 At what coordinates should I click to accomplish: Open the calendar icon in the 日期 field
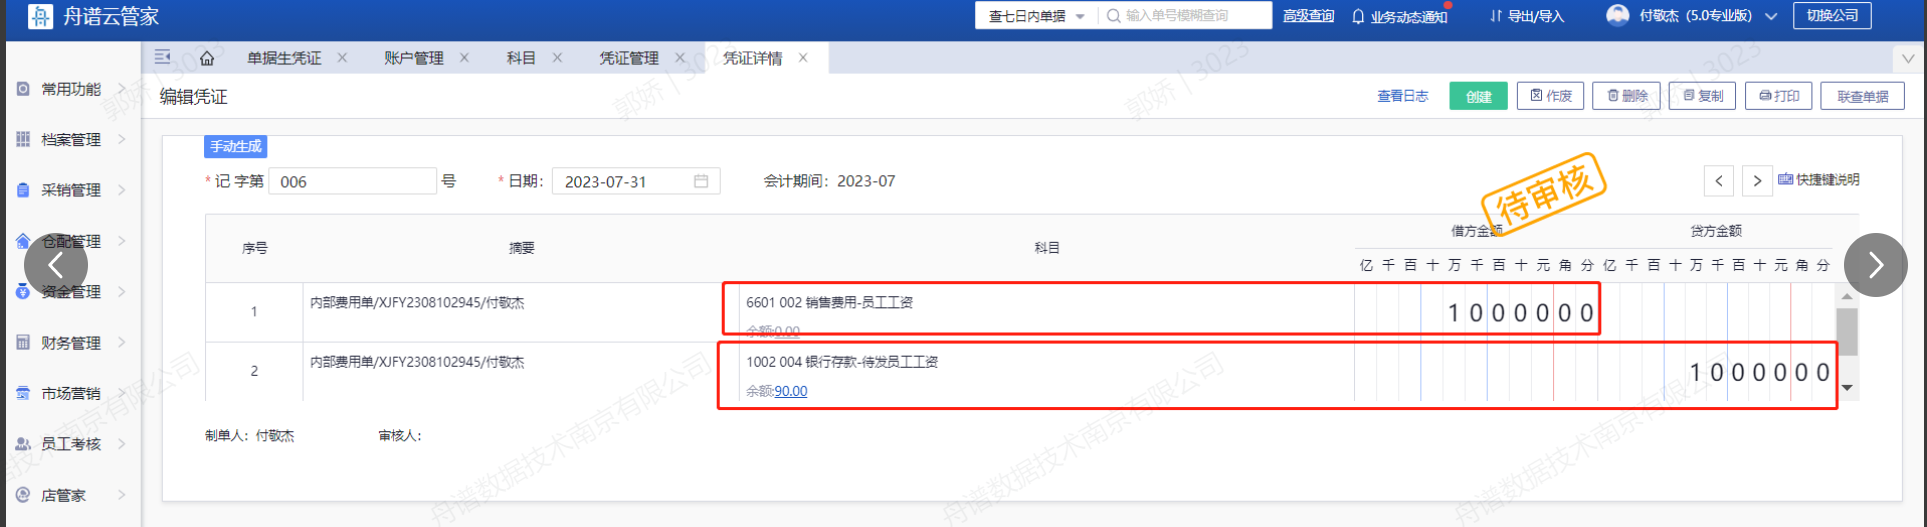pyautogui.click(x=701, y=181)
